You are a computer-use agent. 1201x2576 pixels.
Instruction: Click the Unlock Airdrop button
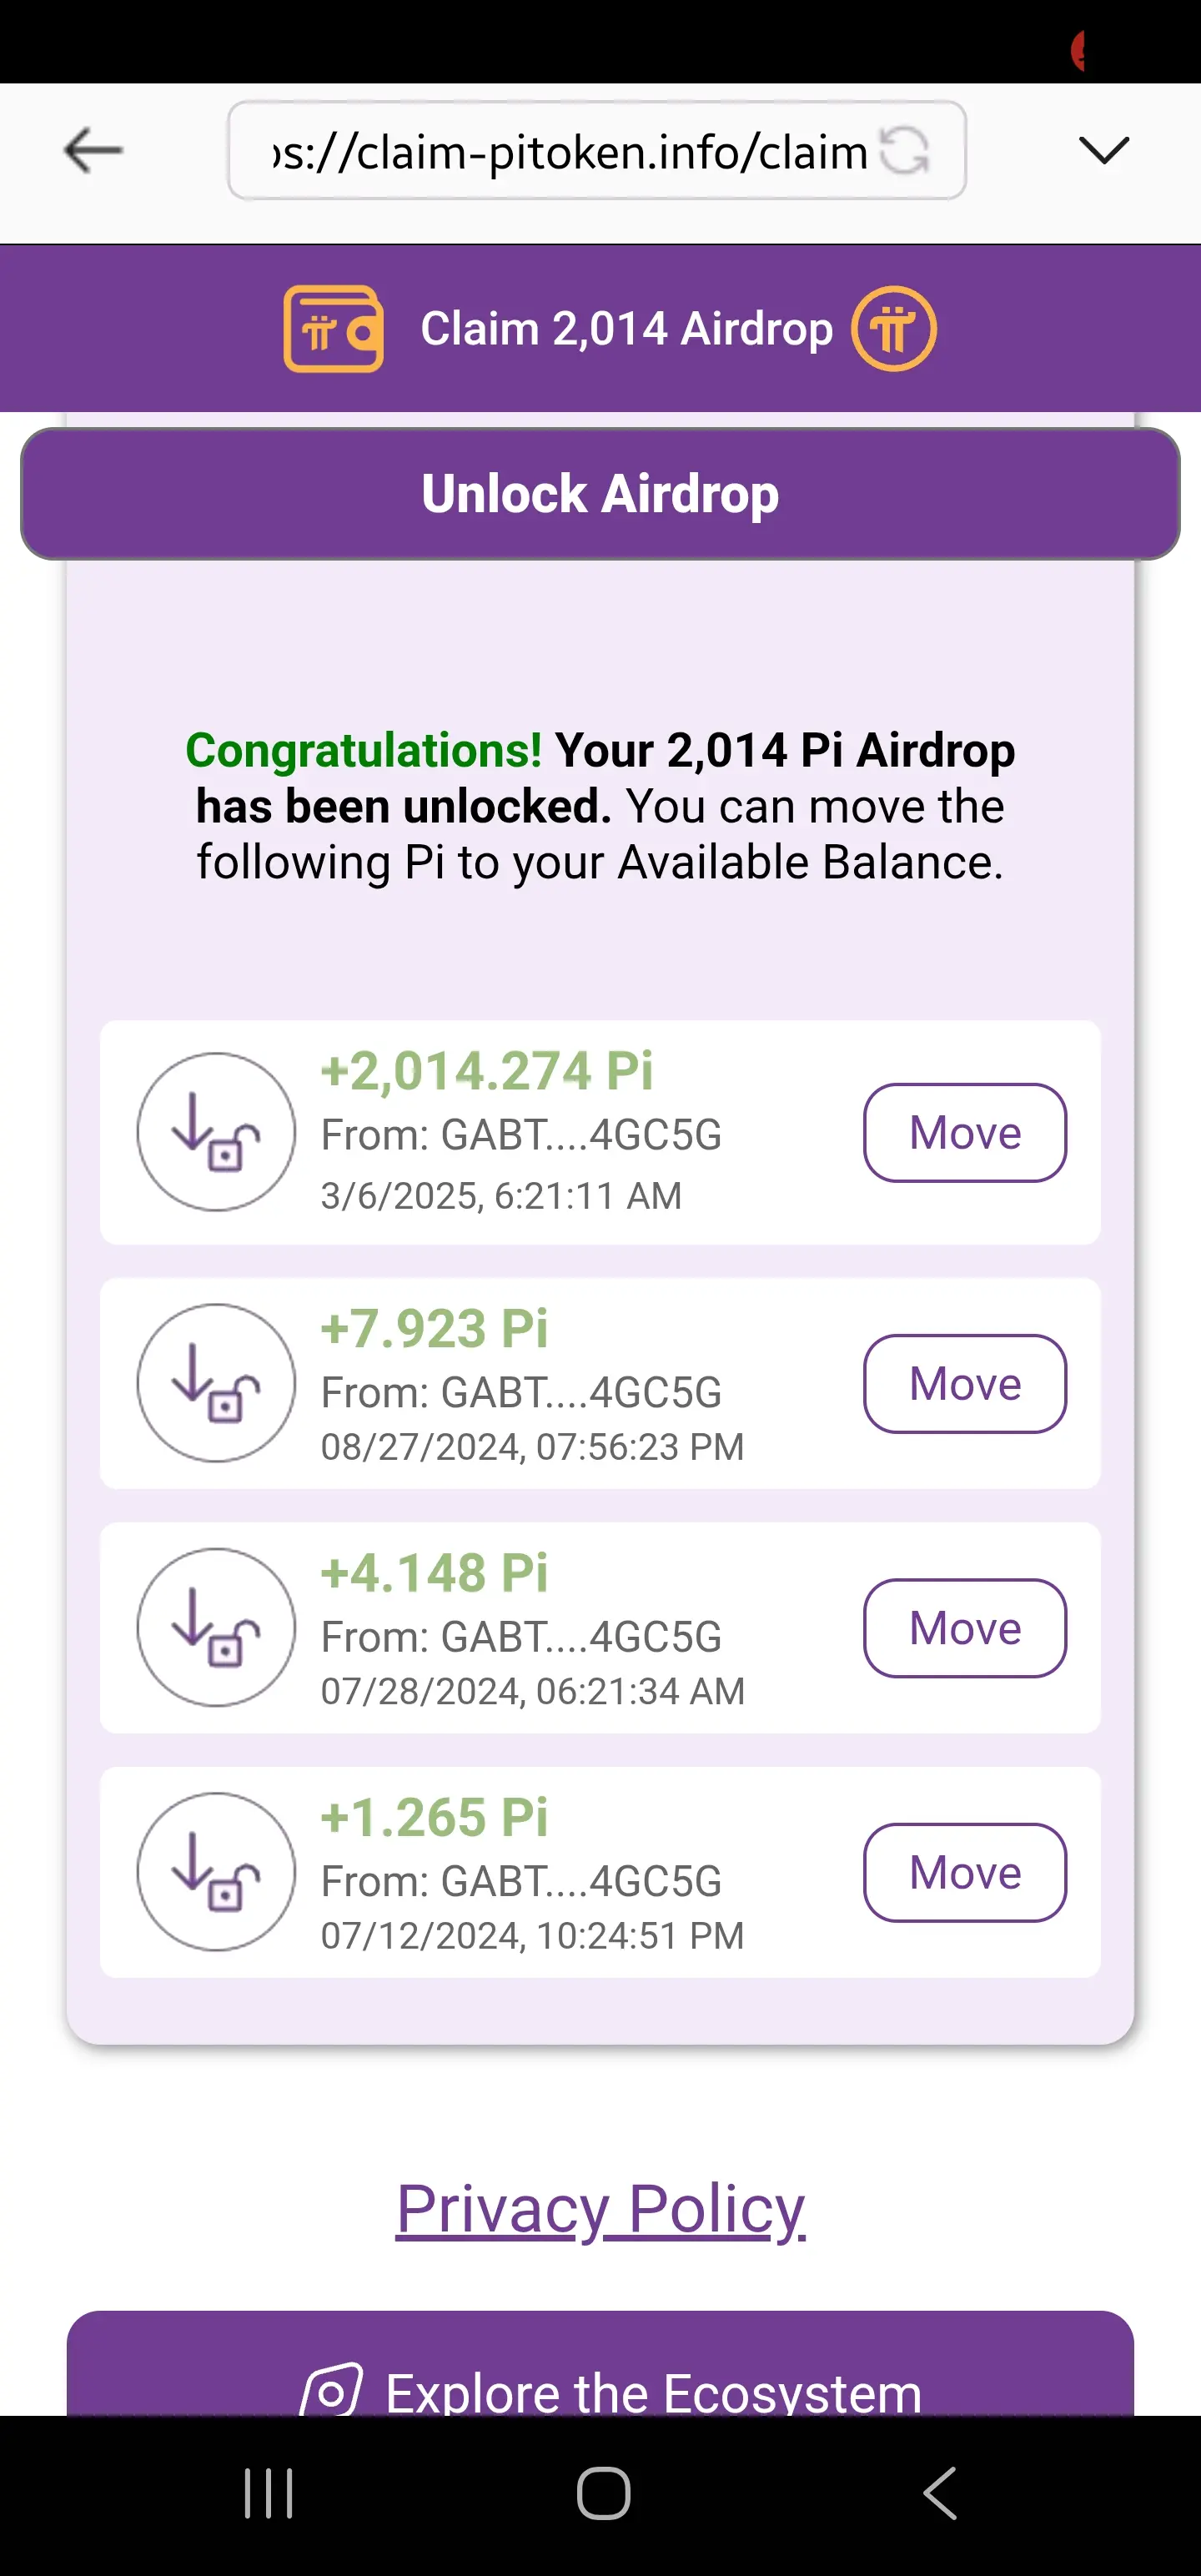click(600, 494)
